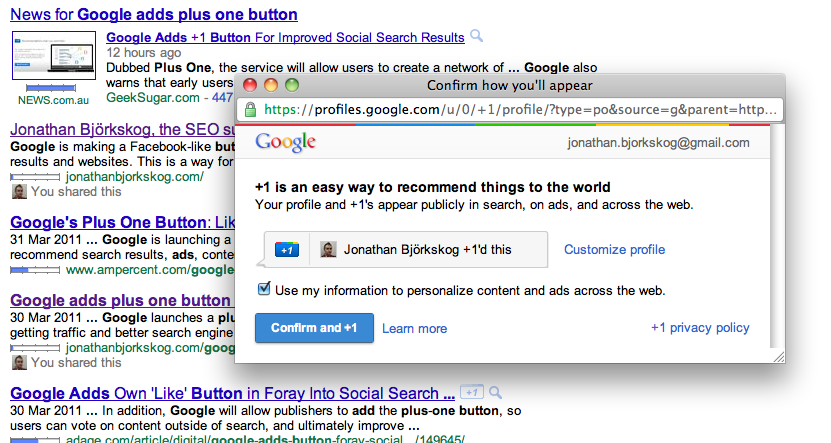This screenshot has height=443, width=831.
Task: Click the avatar beside first 'You shared this'
Action: 19,191
